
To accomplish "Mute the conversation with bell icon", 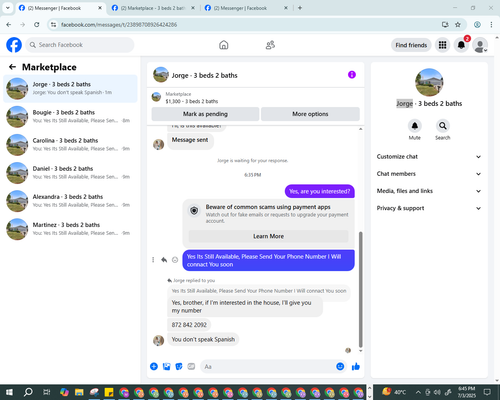I will click(415, 126).
